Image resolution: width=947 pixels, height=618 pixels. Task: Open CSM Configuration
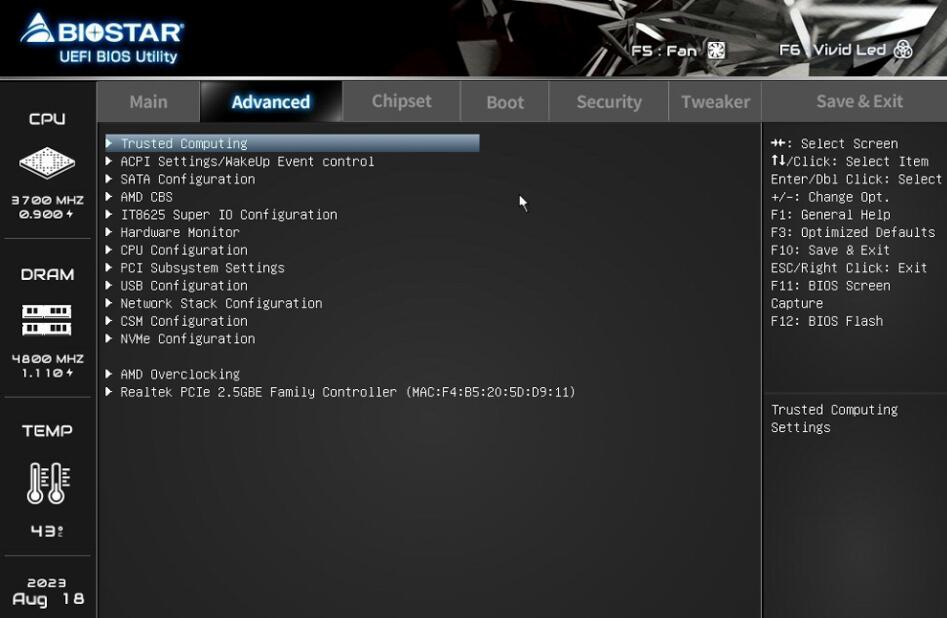[184, 321]
